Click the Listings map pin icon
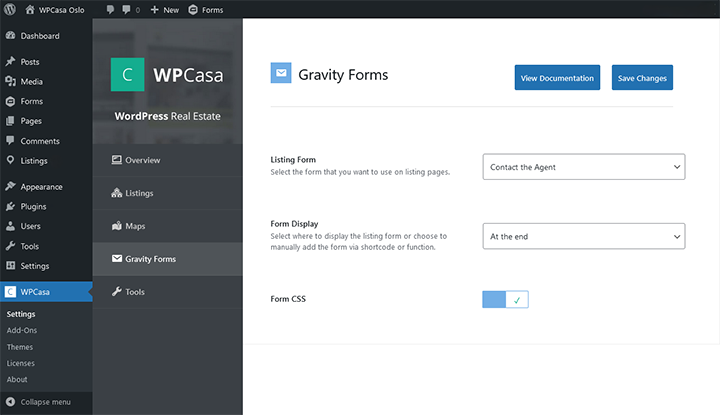Image resolution: width=720 pixels, height=415 pixels. [x=10, y=160]
